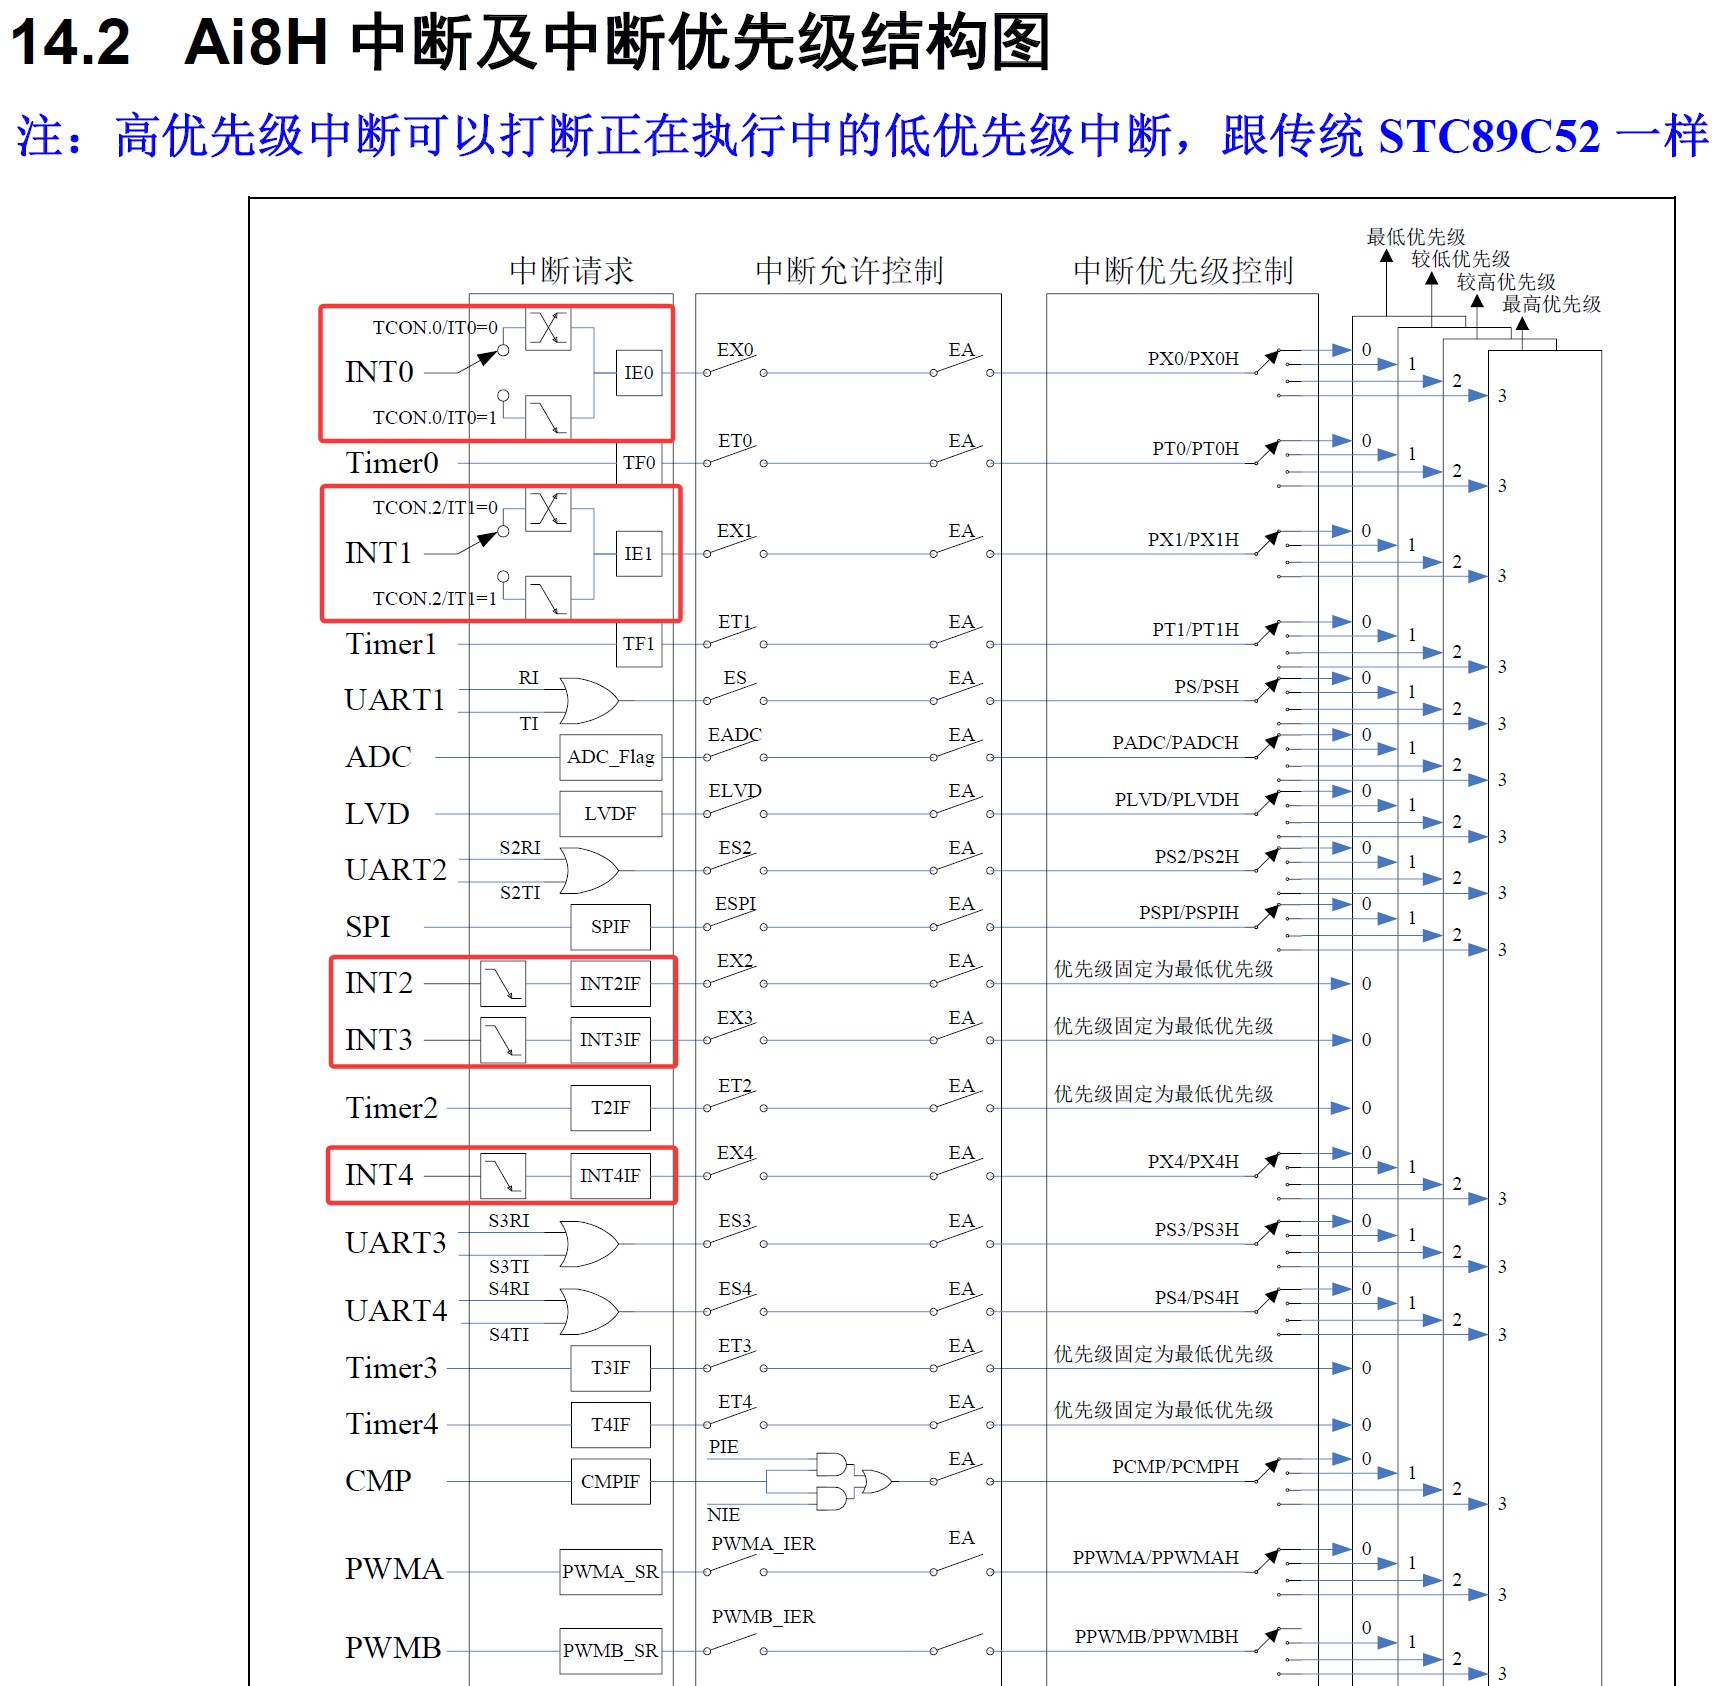
Task: Click the 14.2 Ai8H section heading
Action: (x=530, y=42)
